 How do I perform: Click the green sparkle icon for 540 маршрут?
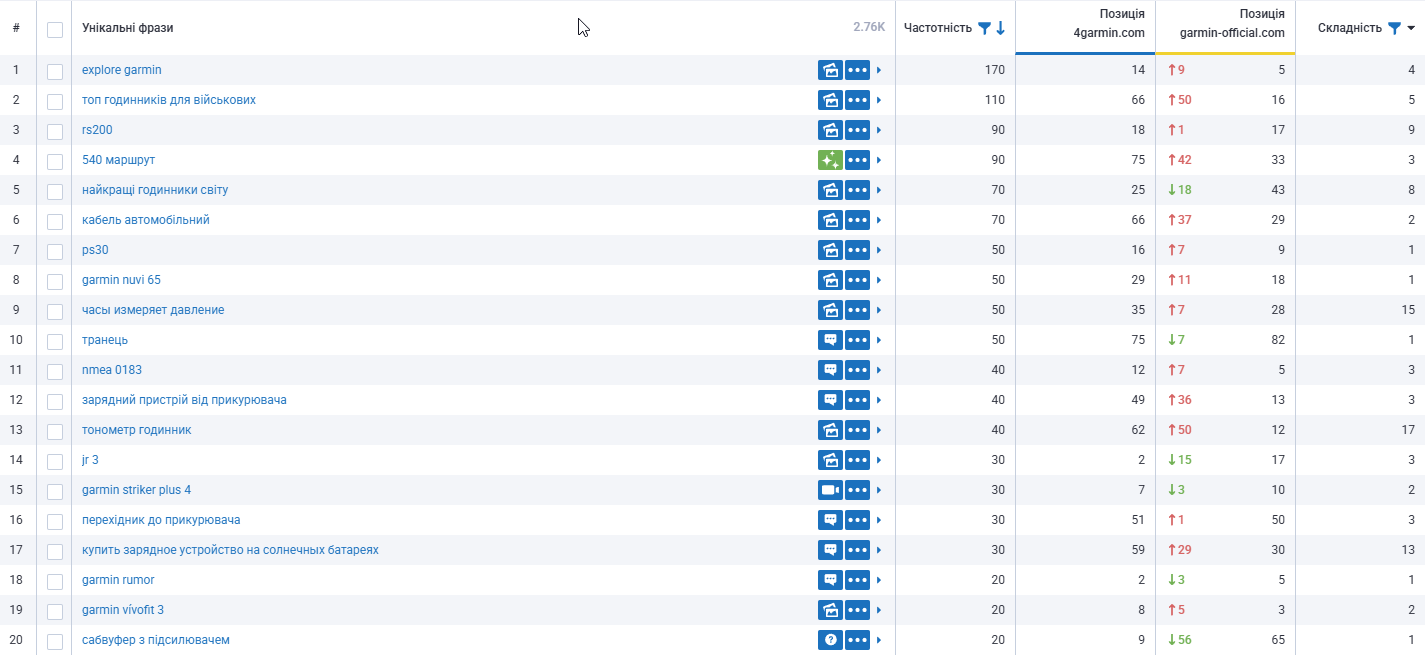[830, 160]
